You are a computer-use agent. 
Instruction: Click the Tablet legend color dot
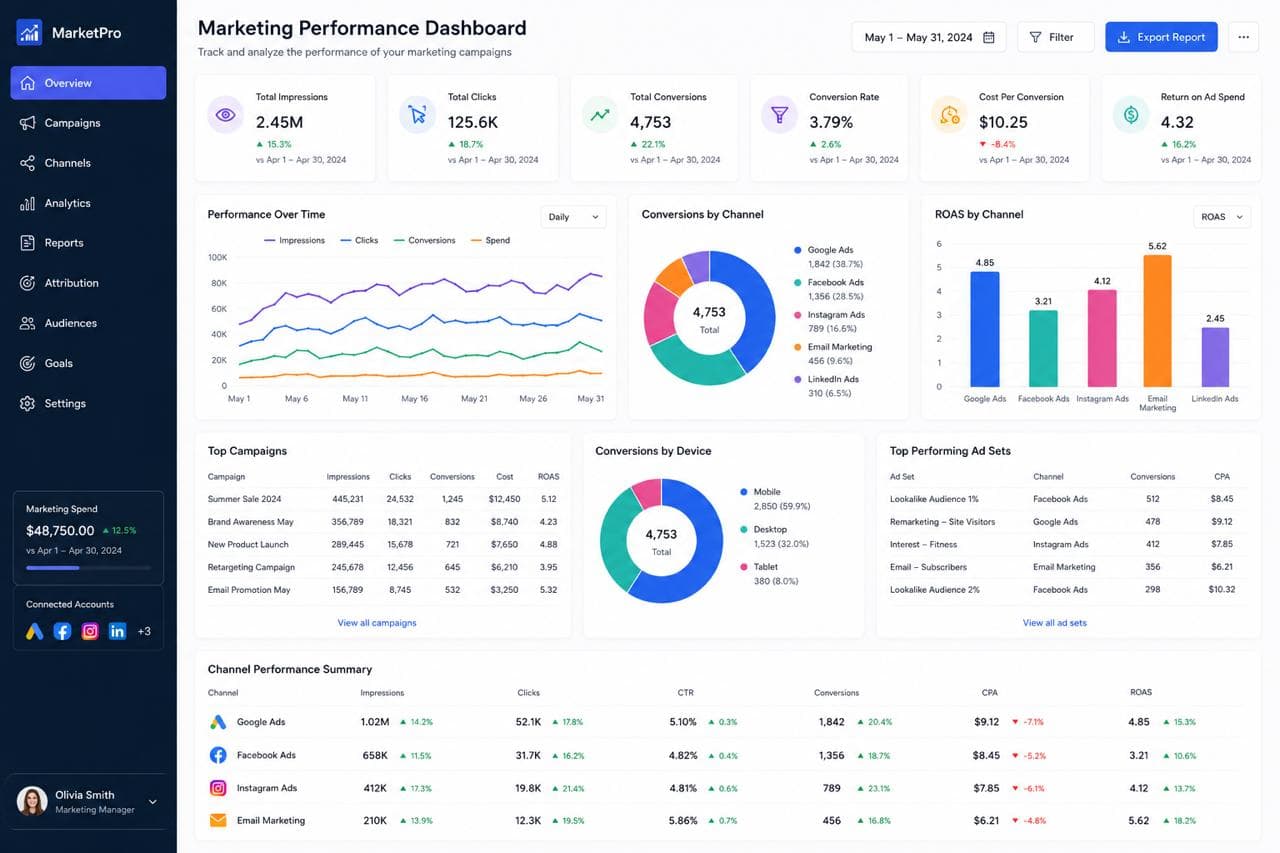[x=744, y=567]
